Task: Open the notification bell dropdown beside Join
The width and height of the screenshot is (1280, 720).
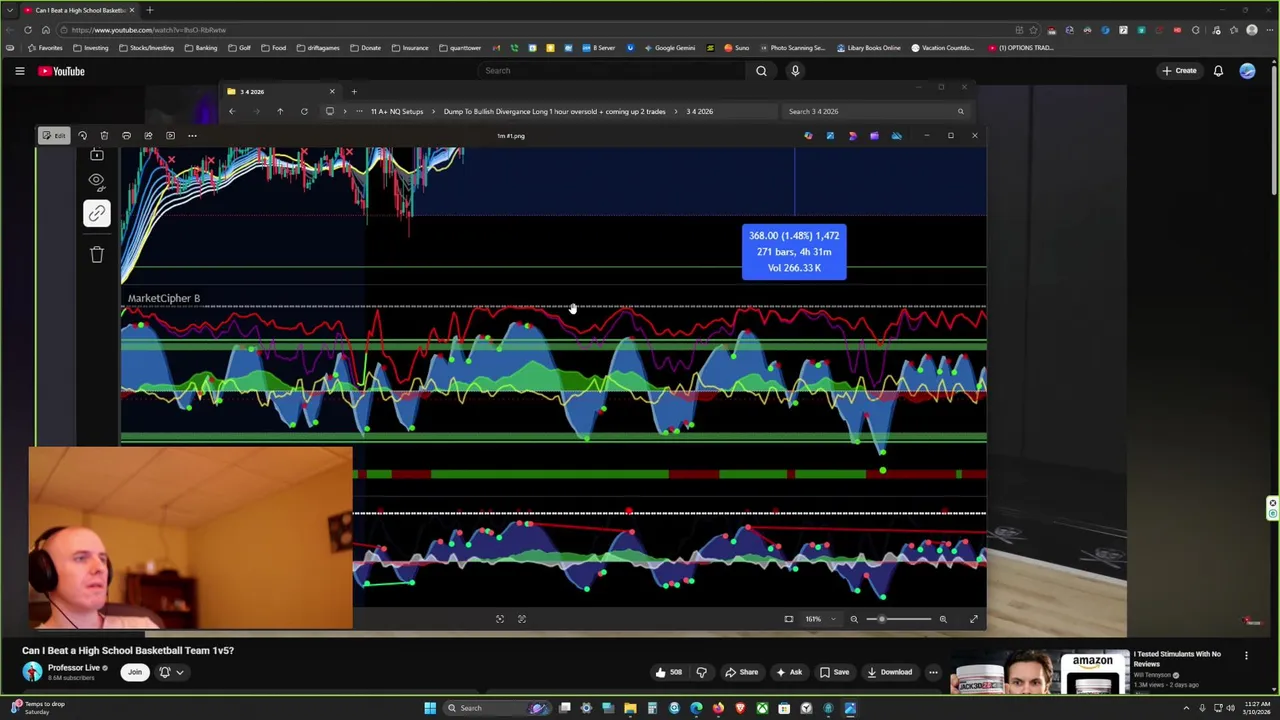Action: [x=171, y=672]
